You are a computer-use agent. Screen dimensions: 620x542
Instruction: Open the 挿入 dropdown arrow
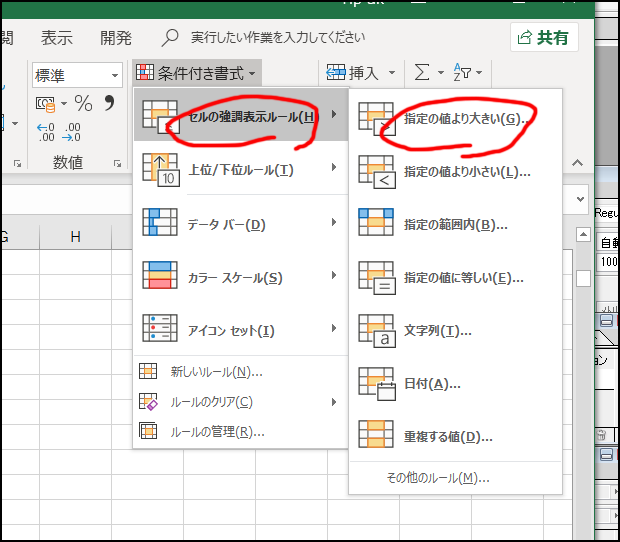coord(391,73)
